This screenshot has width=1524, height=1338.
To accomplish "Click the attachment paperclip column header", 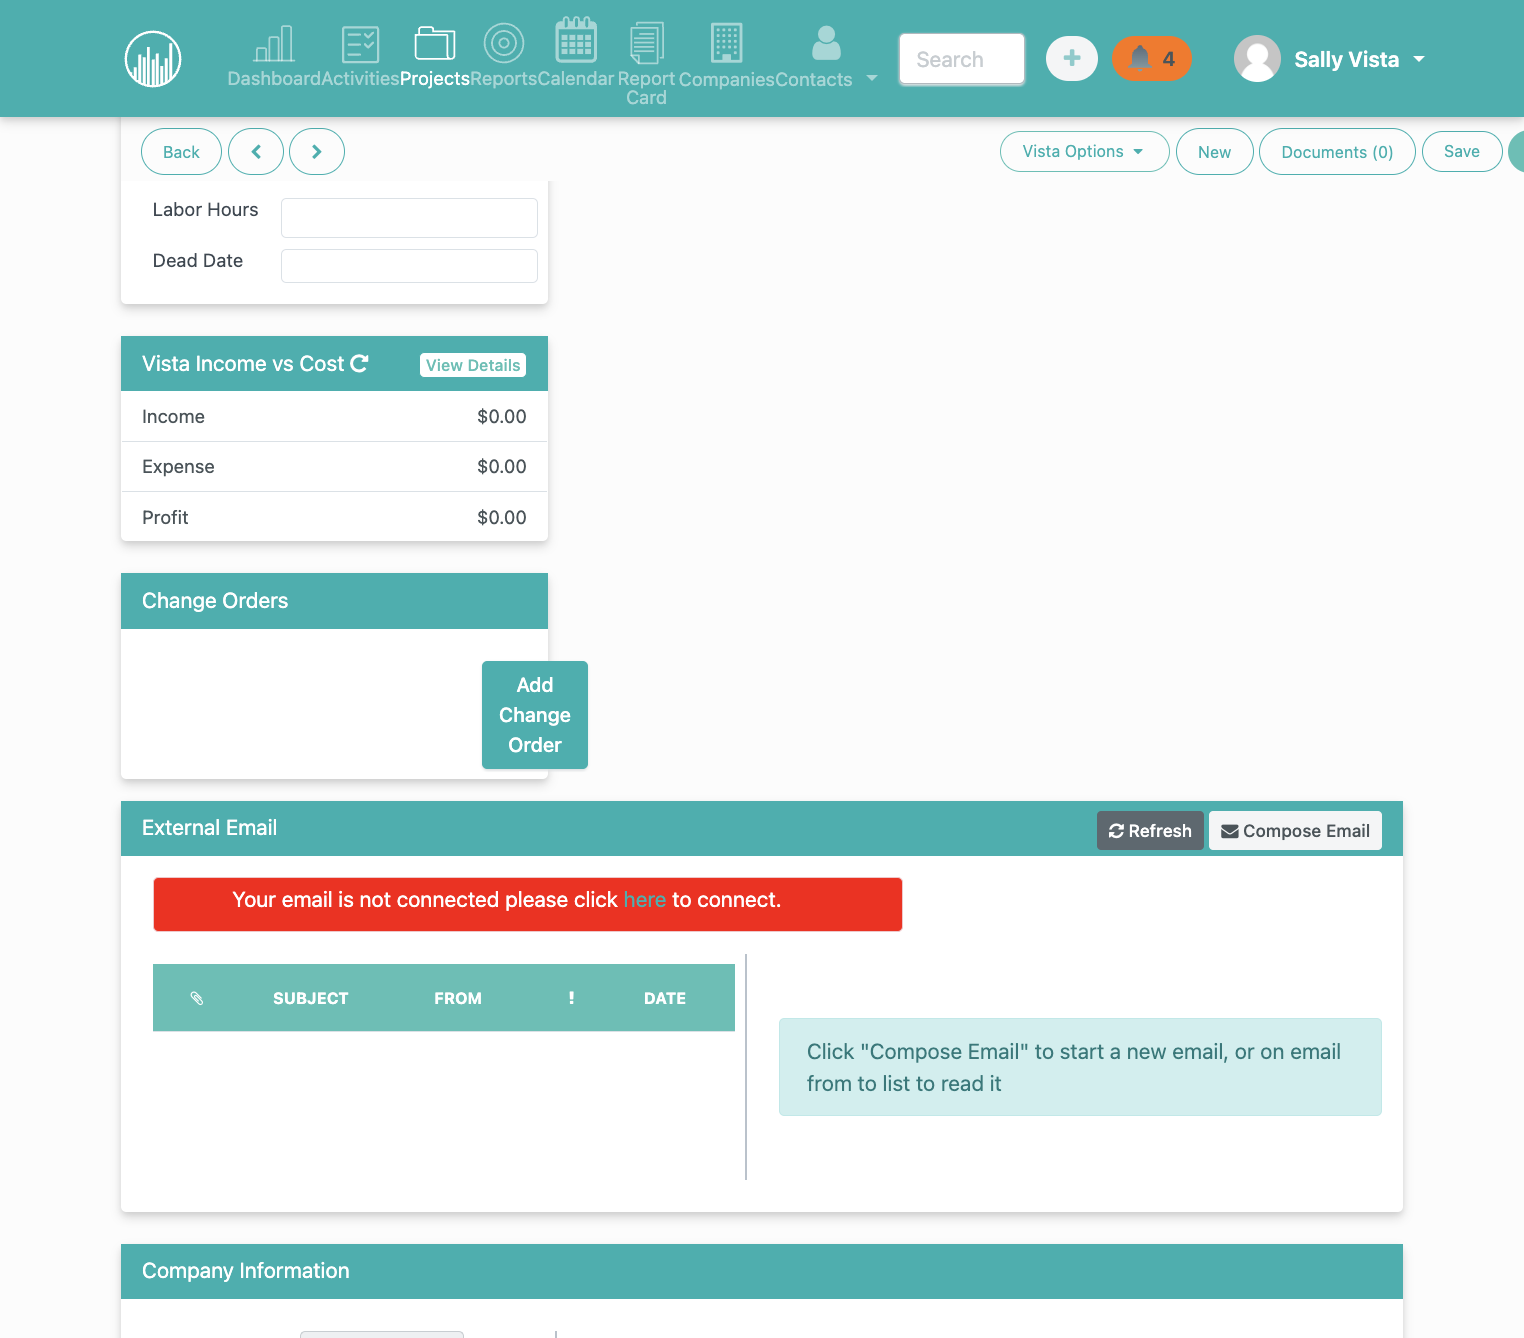I will 197,998.
